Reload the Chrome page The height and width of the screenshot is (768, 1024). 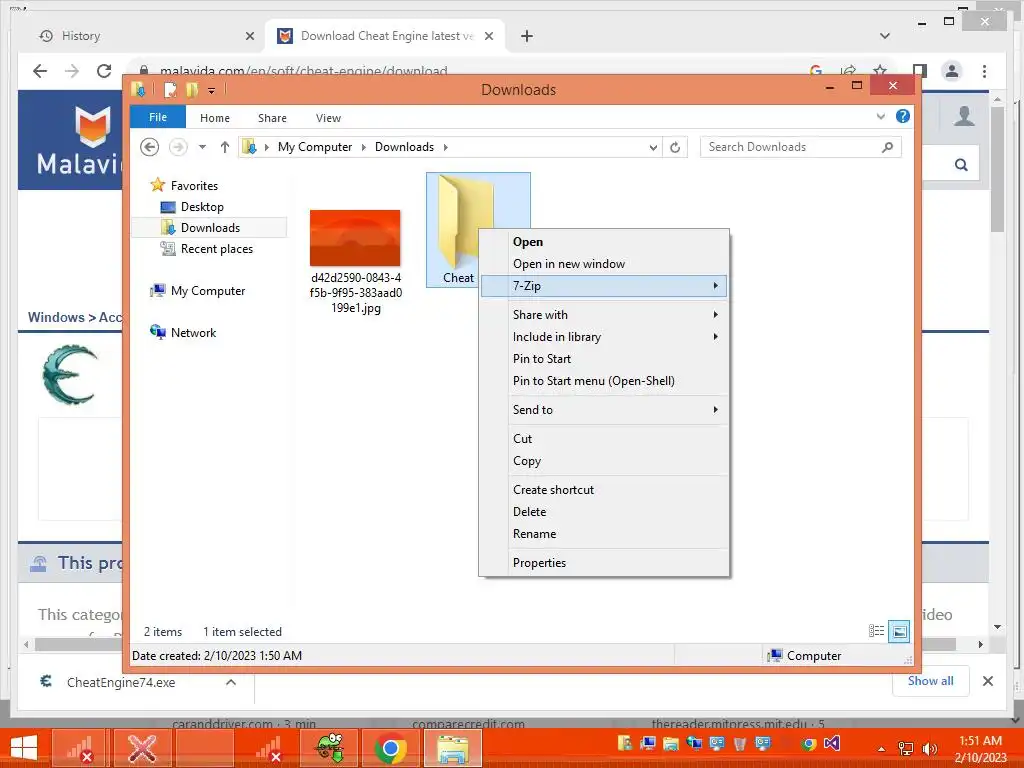pos(104,71)
